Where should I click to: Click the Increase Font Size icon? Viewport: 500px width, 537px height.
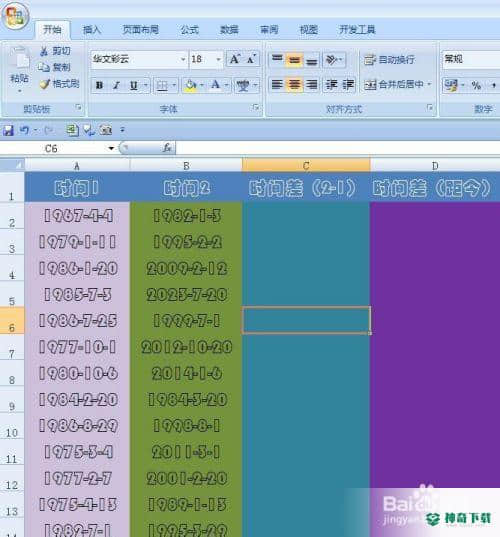coord(235,59)
